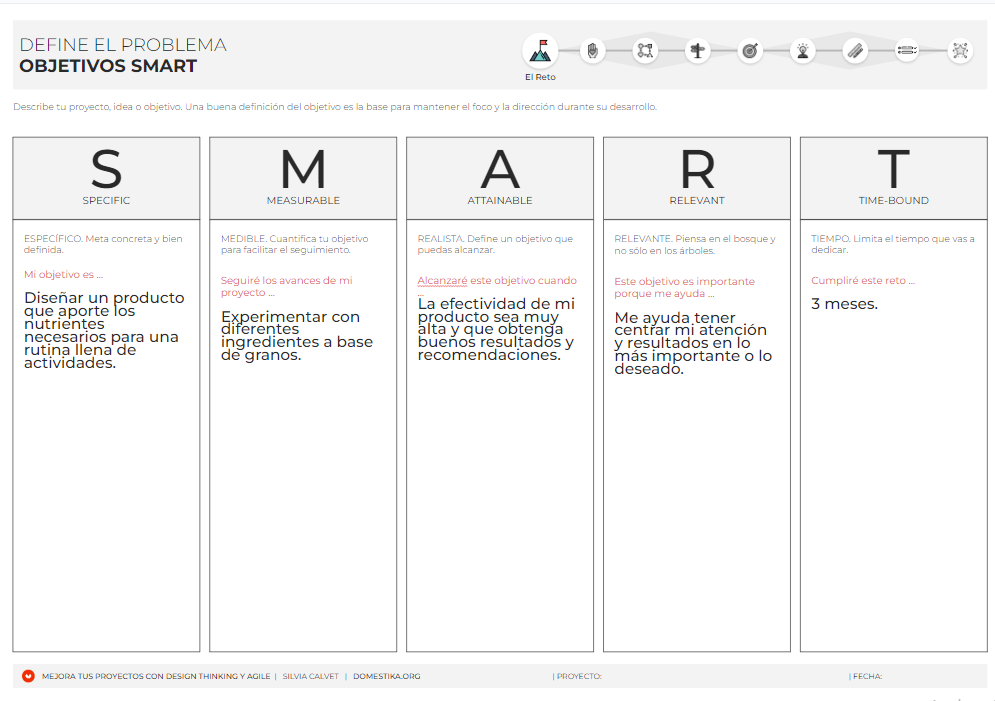Click the 'SPECIFIC' column label
Image resolution: width=995 pixels, height=701 pixels.
[x=106, y=200]
